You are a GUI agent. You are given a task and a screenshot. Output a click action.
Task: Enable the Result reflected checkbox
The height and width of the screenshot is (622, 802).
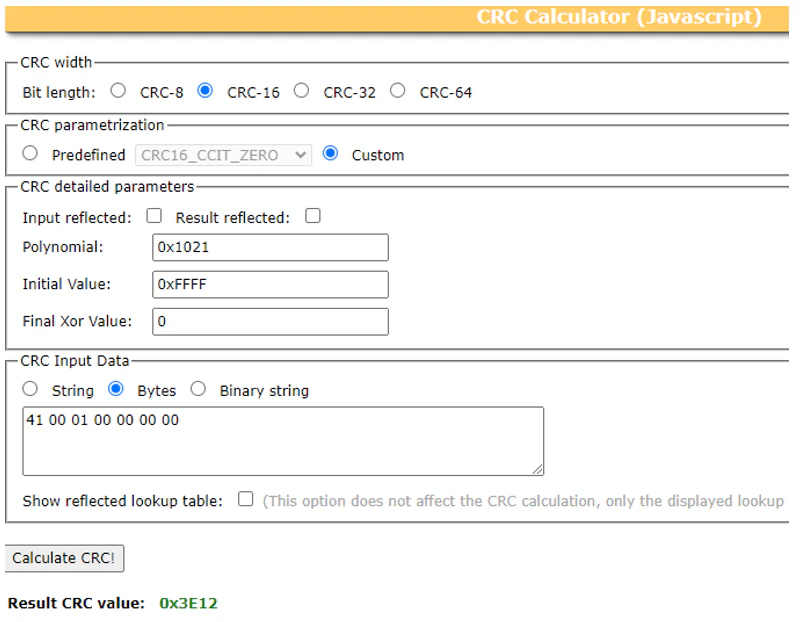[x=313, y=216]
